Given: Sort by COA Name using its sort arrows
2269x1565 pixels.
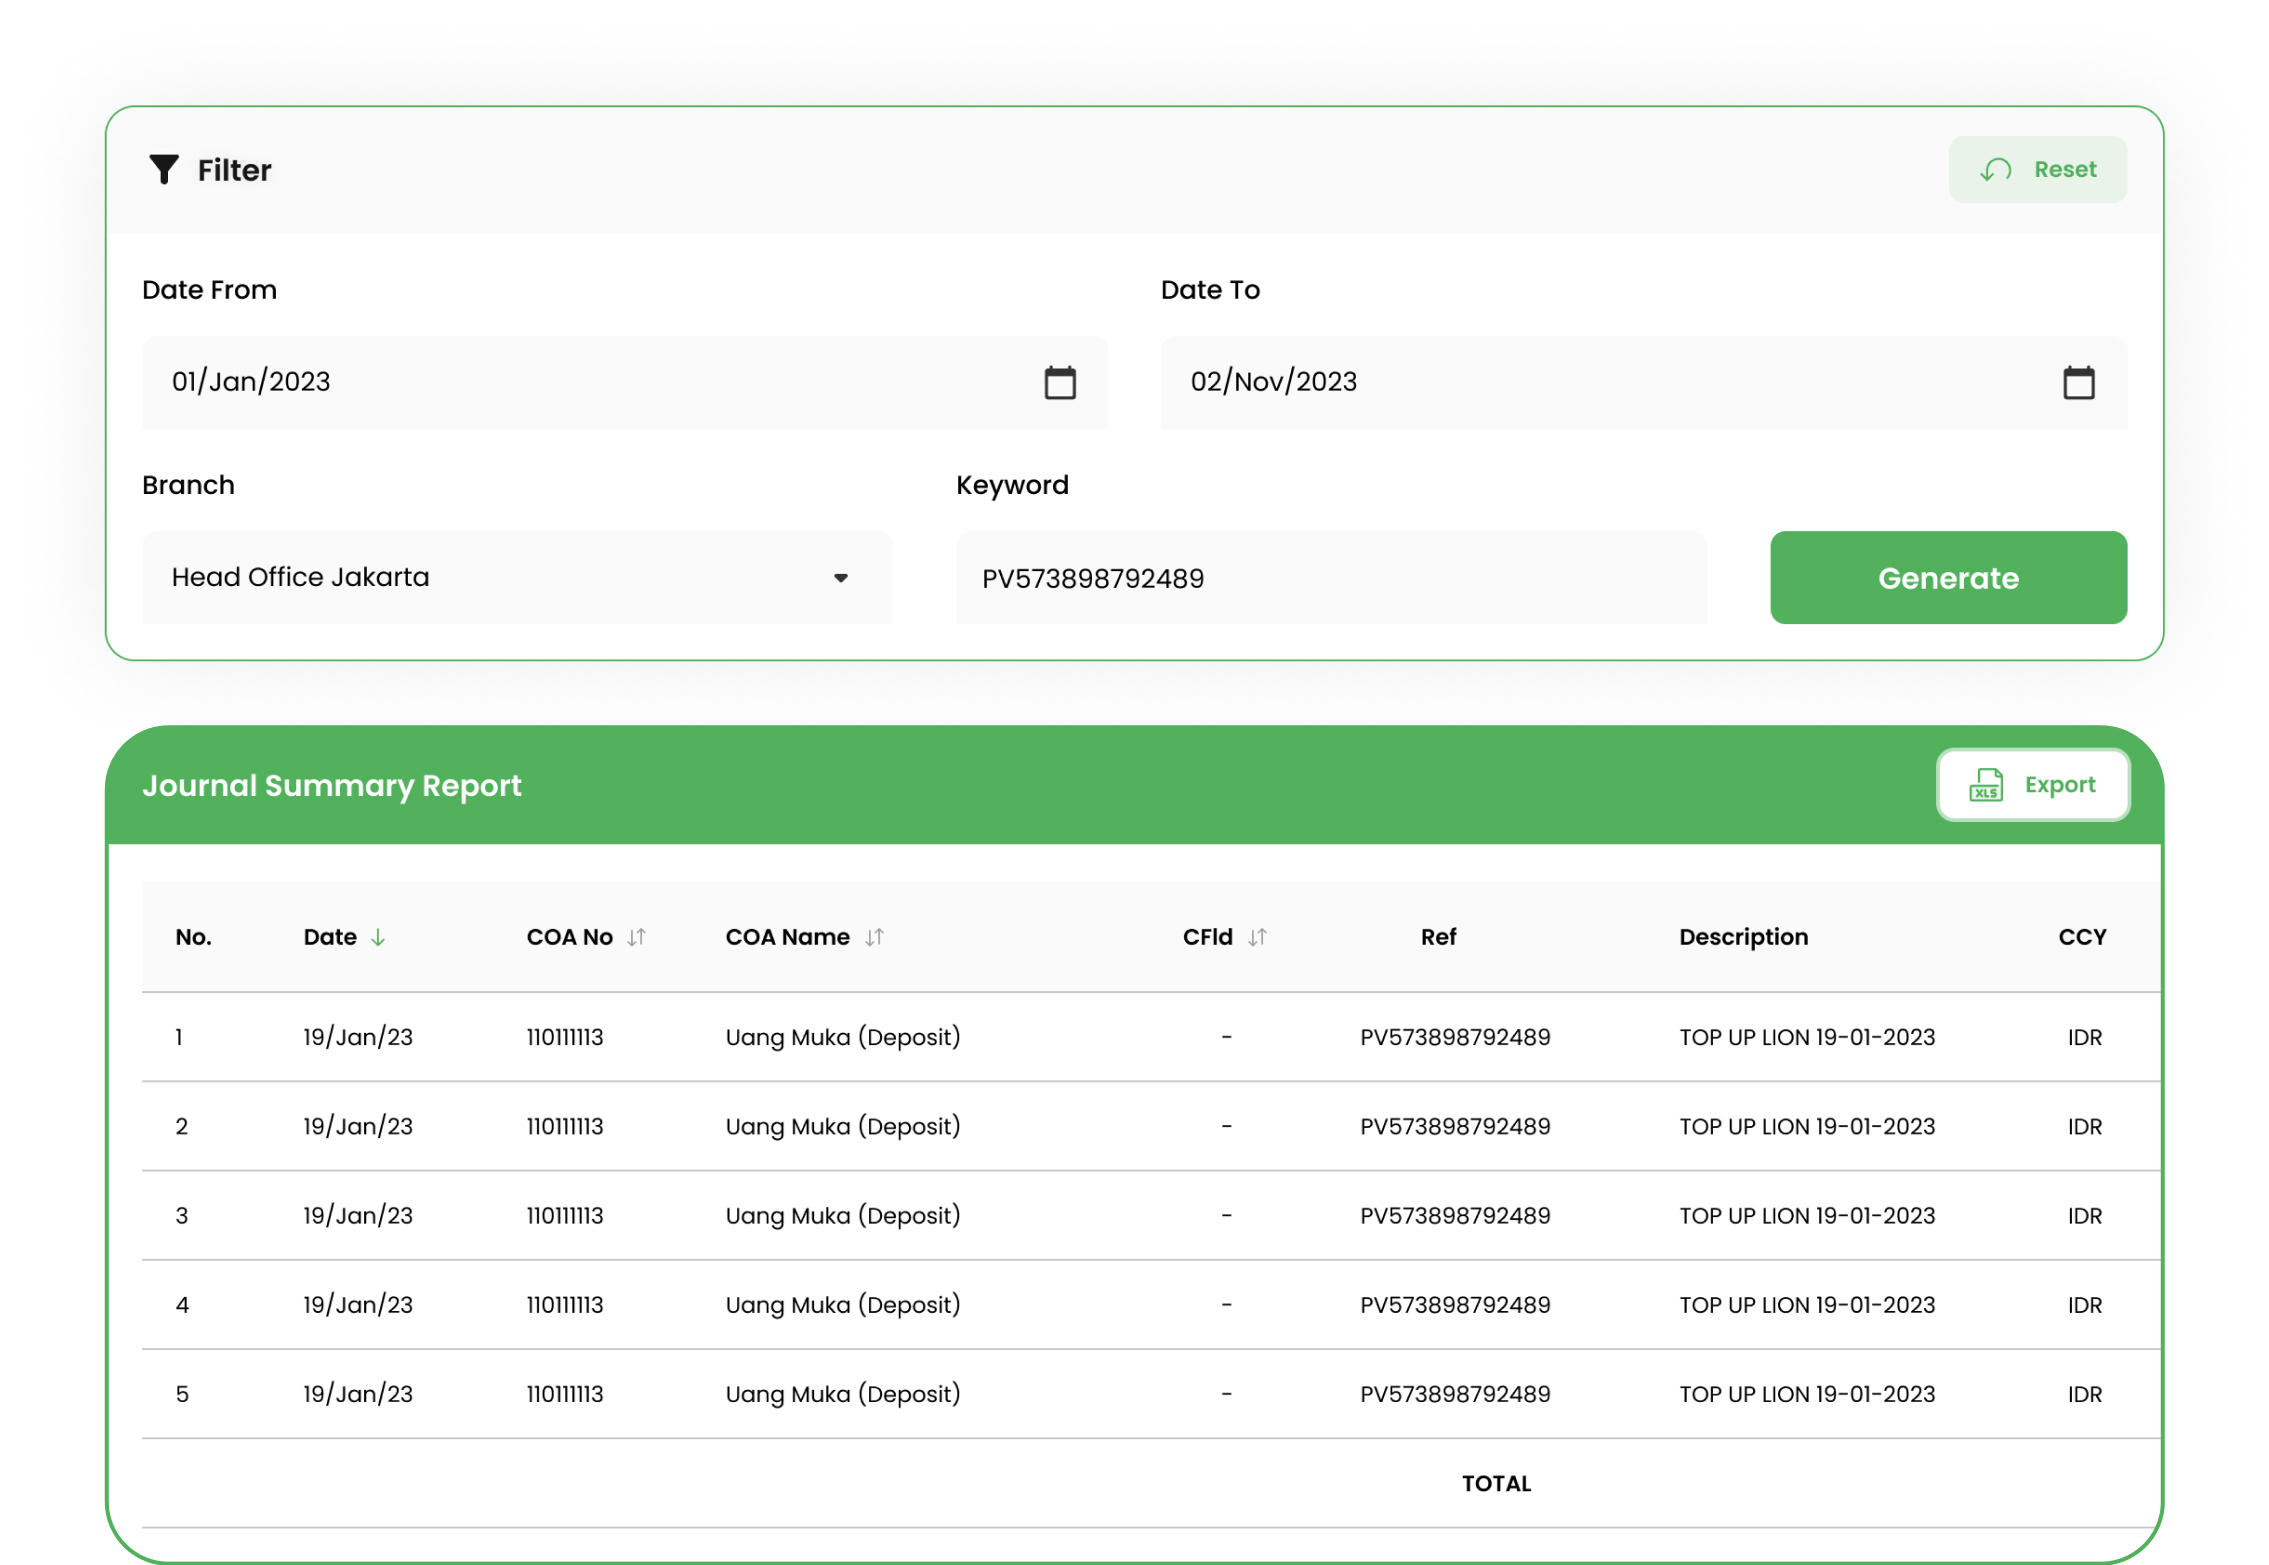Looking at the screenshot, I should coord(874,937).
